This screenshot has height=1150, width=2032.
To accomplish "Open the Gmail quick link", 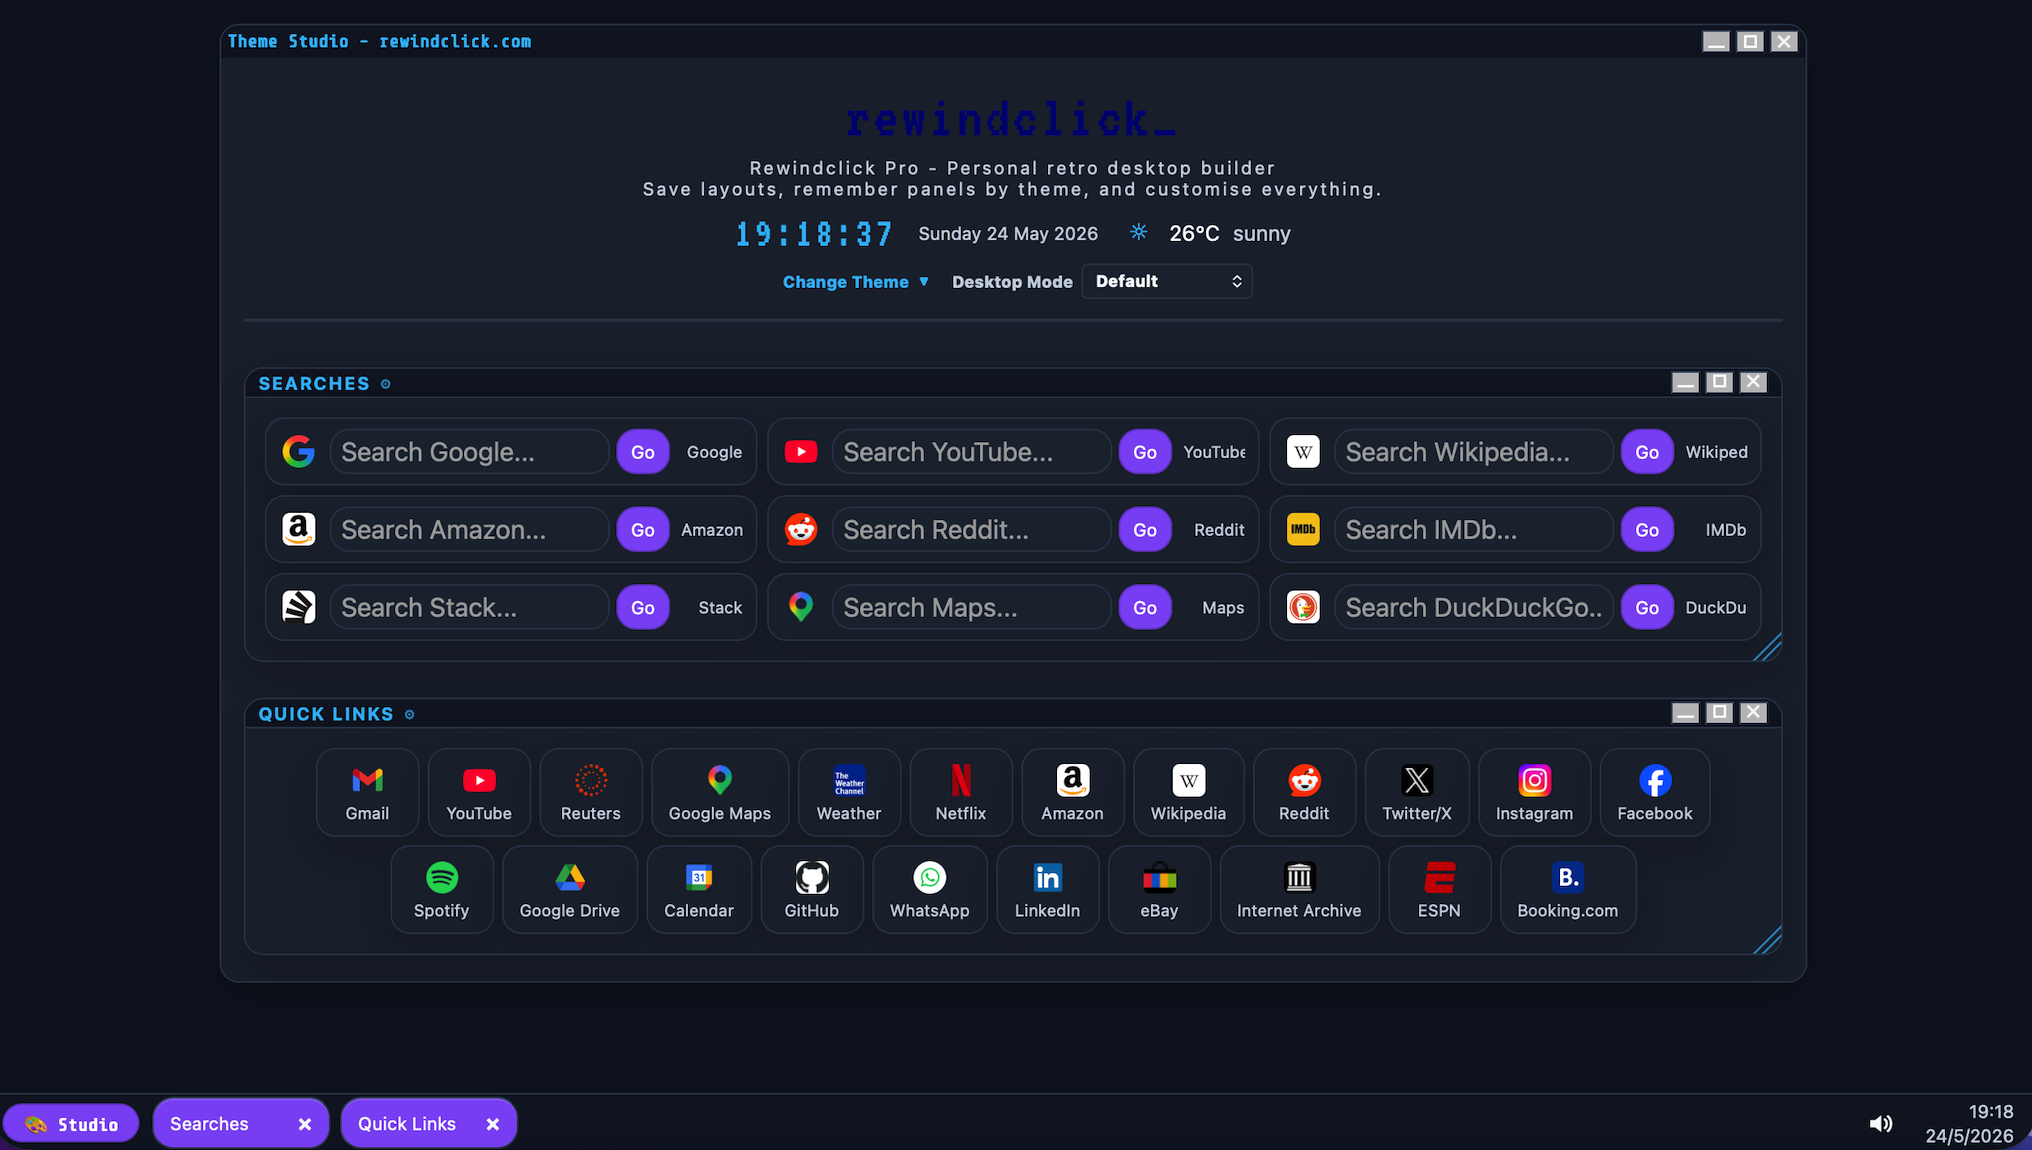I will [367, 792].
